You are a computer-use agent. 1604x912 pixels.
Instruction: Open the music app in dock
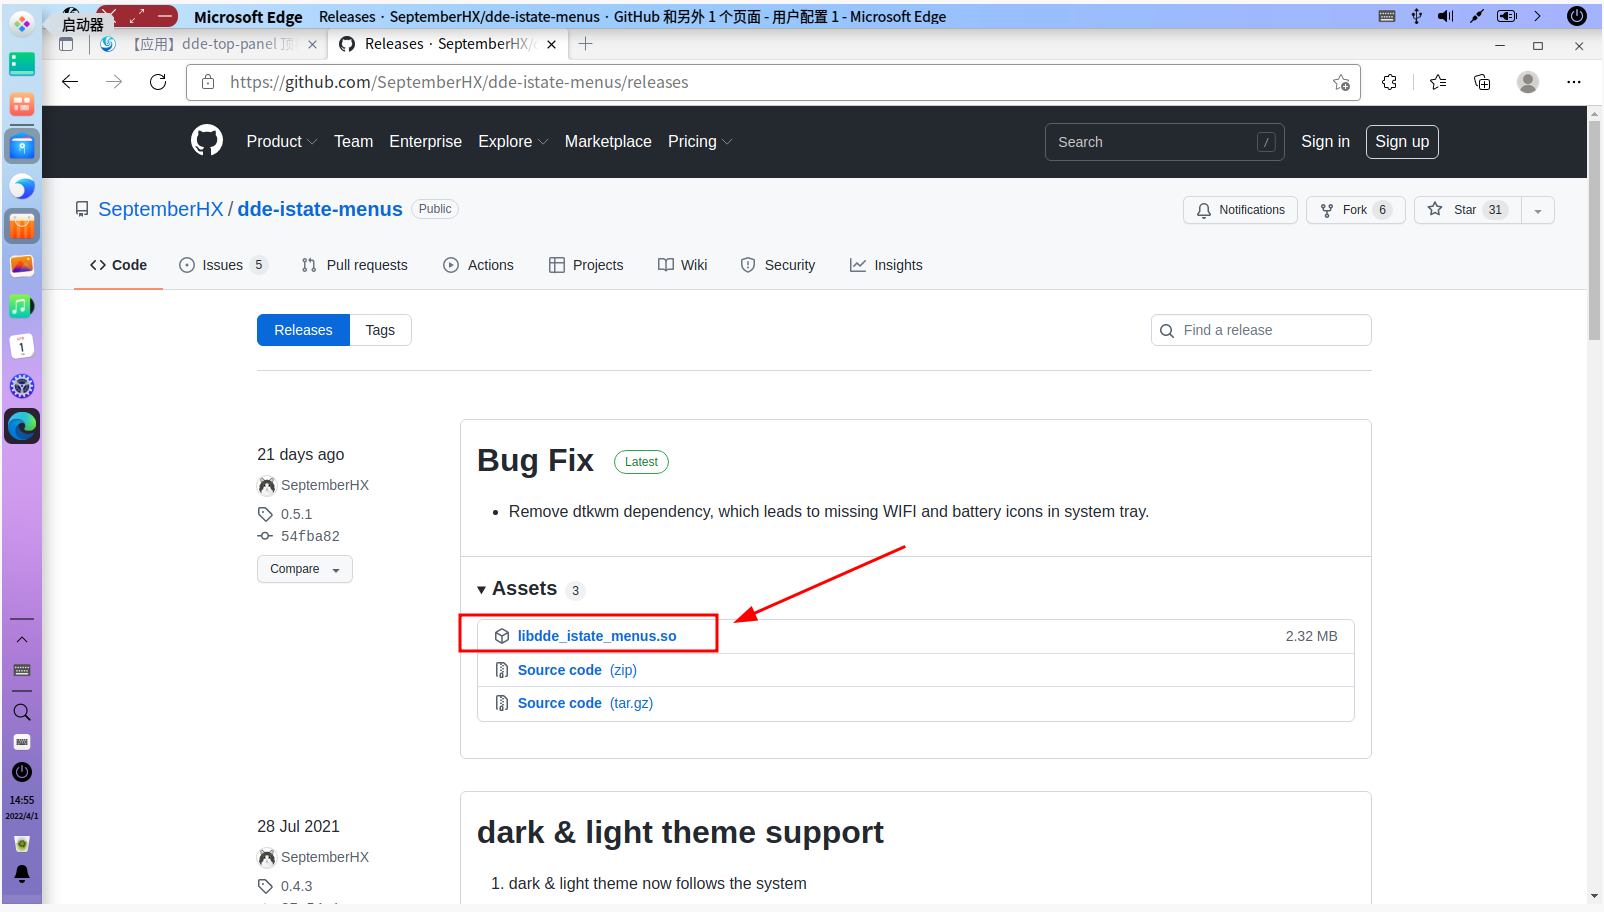click(x=22, y=306)
